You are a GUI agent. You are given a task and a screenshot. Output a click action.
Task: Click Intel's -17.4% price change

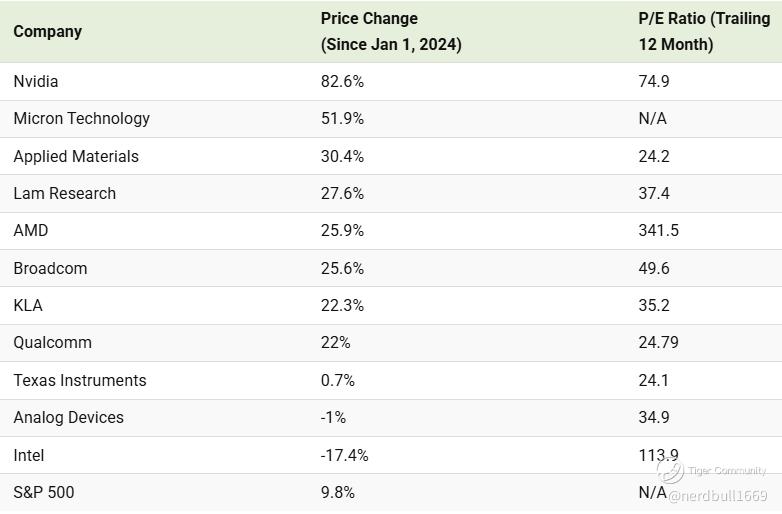point(344,455)
